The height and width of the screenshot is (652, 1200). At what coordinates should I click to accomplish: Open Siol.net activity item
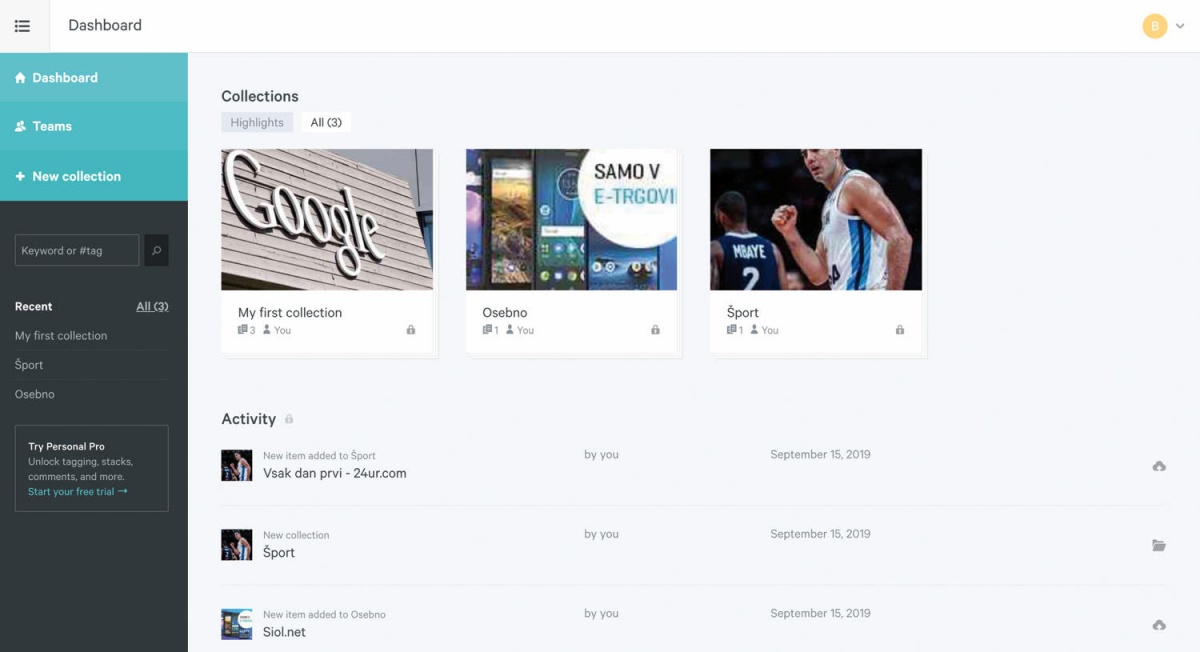[x=284, y=632]
